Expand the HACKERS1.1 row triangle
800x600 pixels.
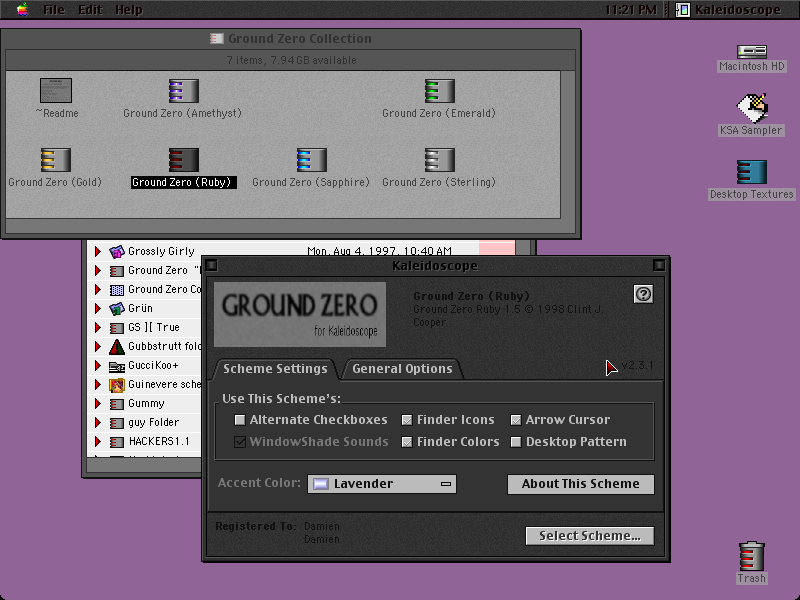click(97, 442)
